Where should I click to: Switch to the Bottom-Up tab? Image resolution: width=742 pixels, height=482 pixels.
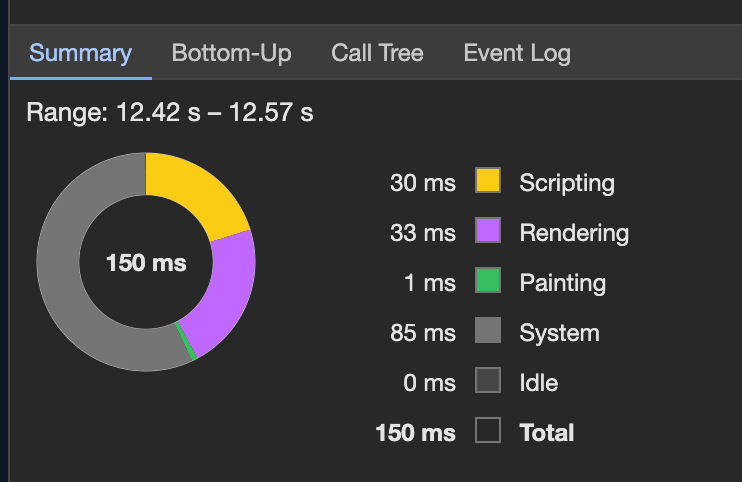tap(231, 53)
